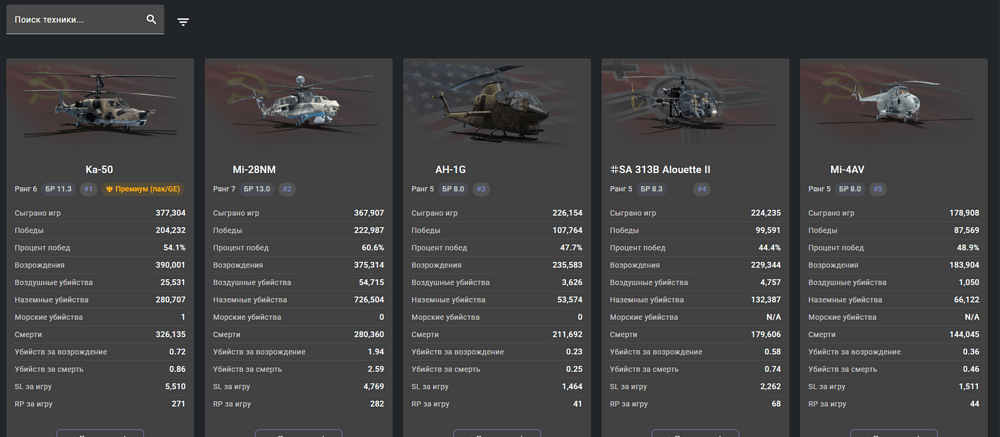The height and width of the screenshot is (437, 1000).
Task: Select wins value '204,232' for Ka-50
Action: coord(170,230)
